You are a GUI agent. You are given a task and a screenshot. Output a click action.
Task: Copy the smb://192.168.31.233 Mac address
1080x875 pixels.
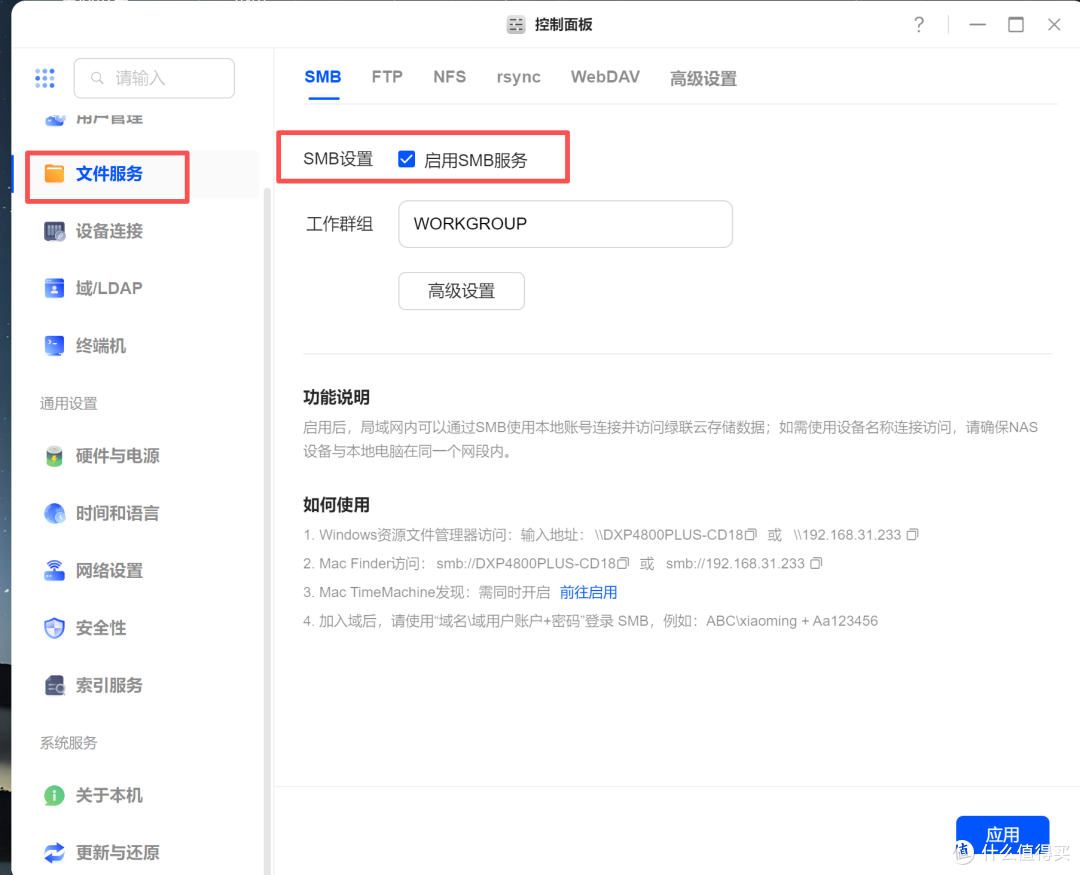[816, 563]
